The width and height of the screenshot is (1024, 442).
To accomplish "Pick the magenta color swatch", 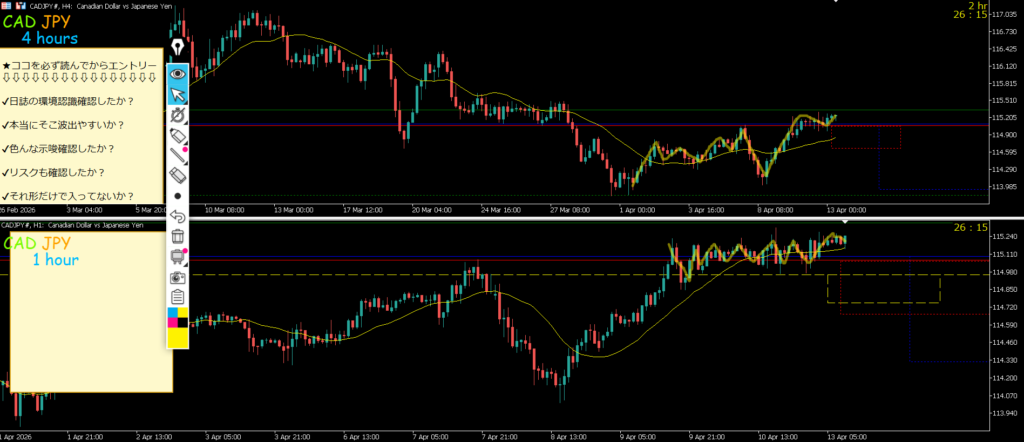I will 172,323.
